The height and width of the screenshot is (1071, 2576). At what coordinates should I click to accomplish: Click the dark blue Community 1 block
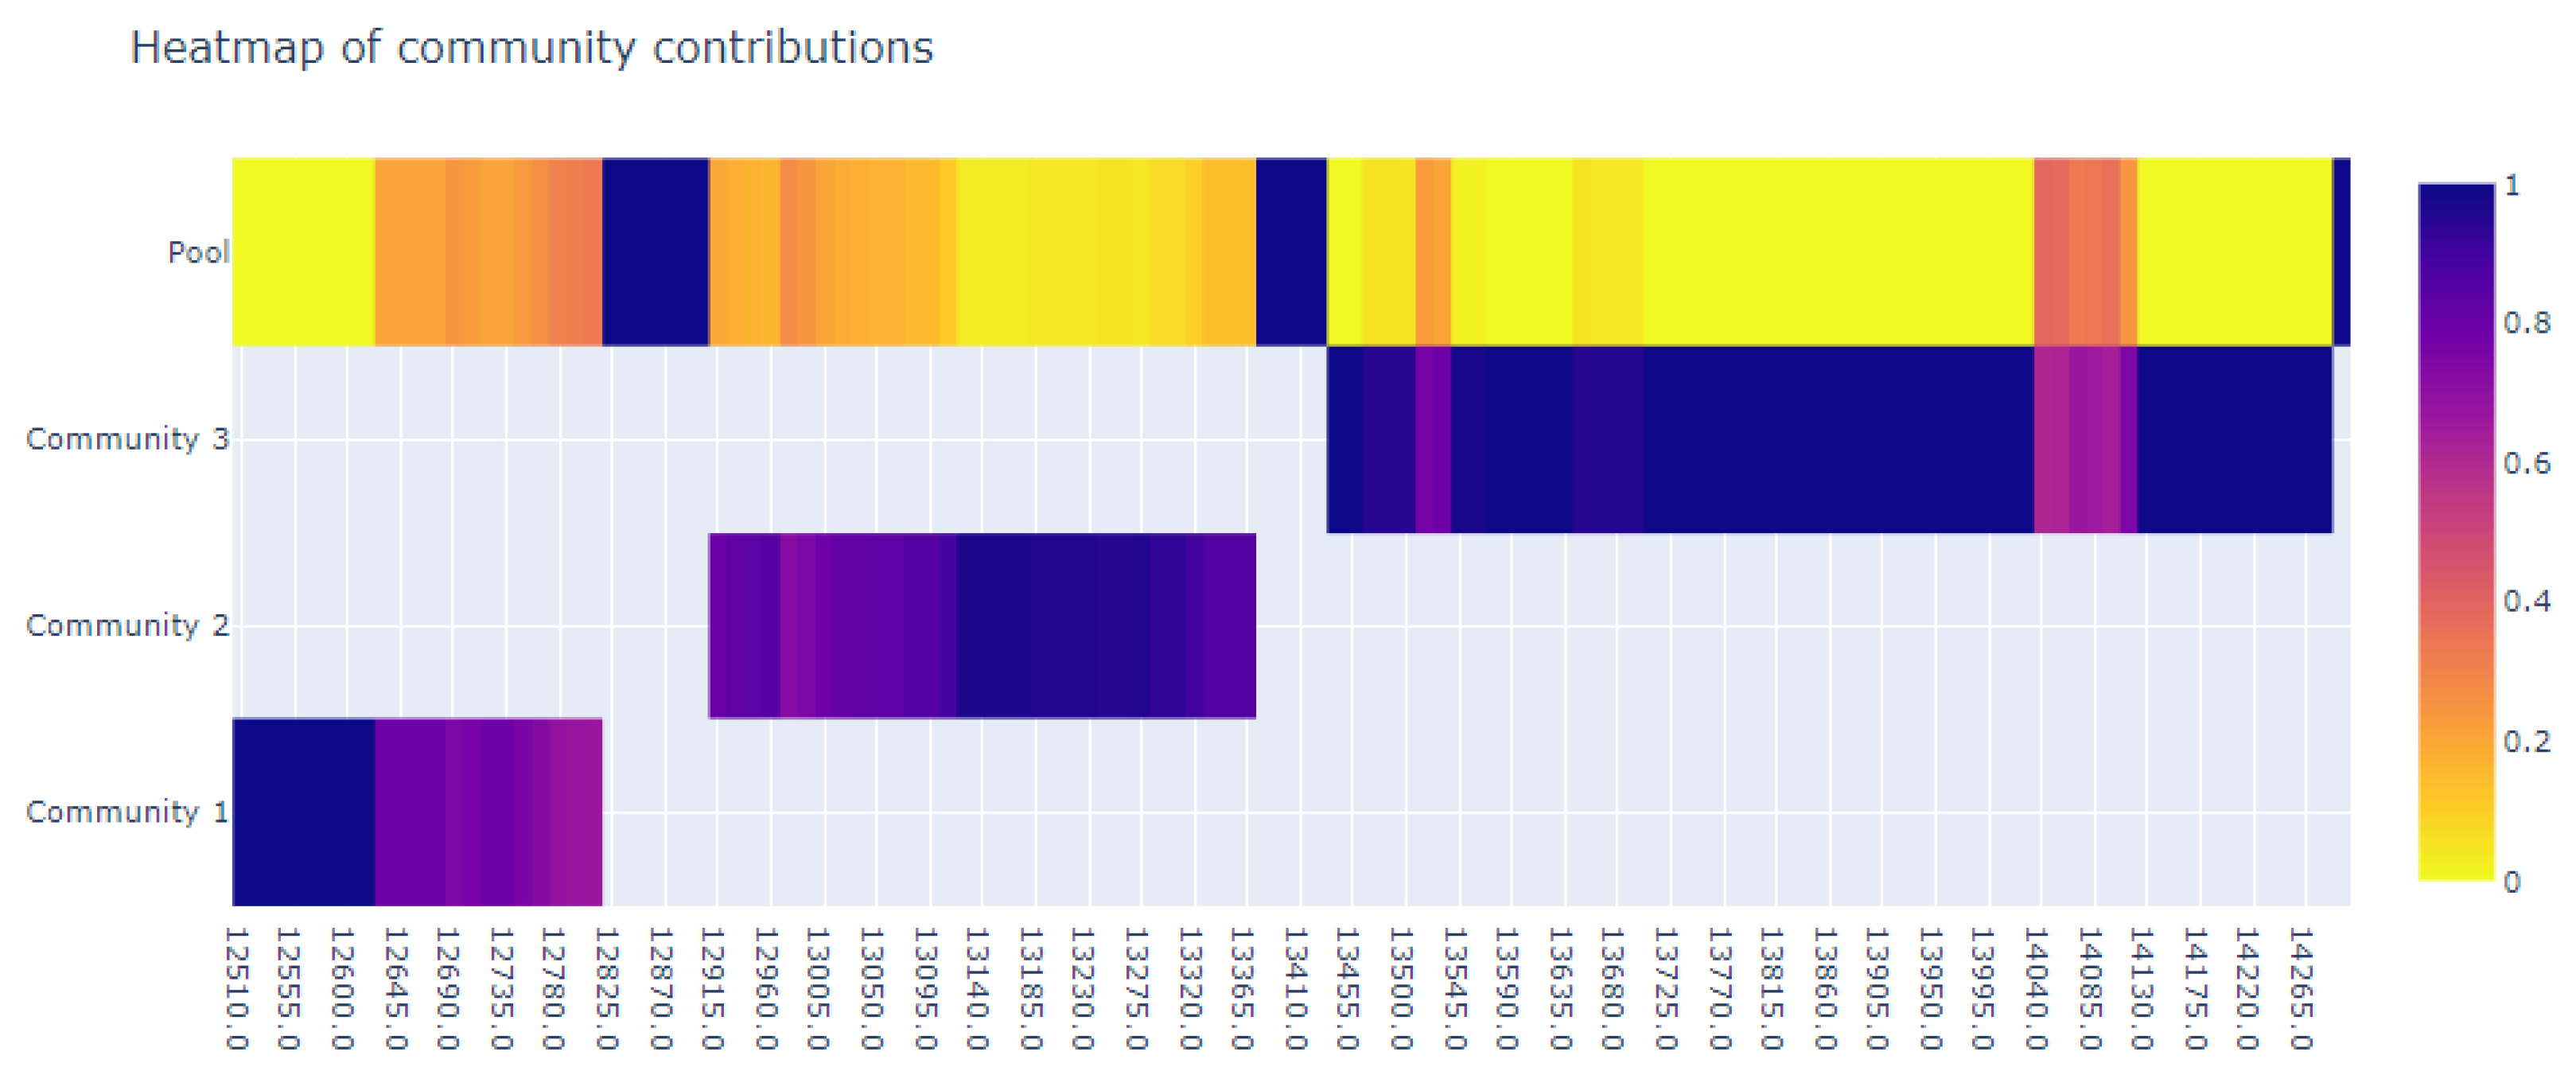pos(304,812)
